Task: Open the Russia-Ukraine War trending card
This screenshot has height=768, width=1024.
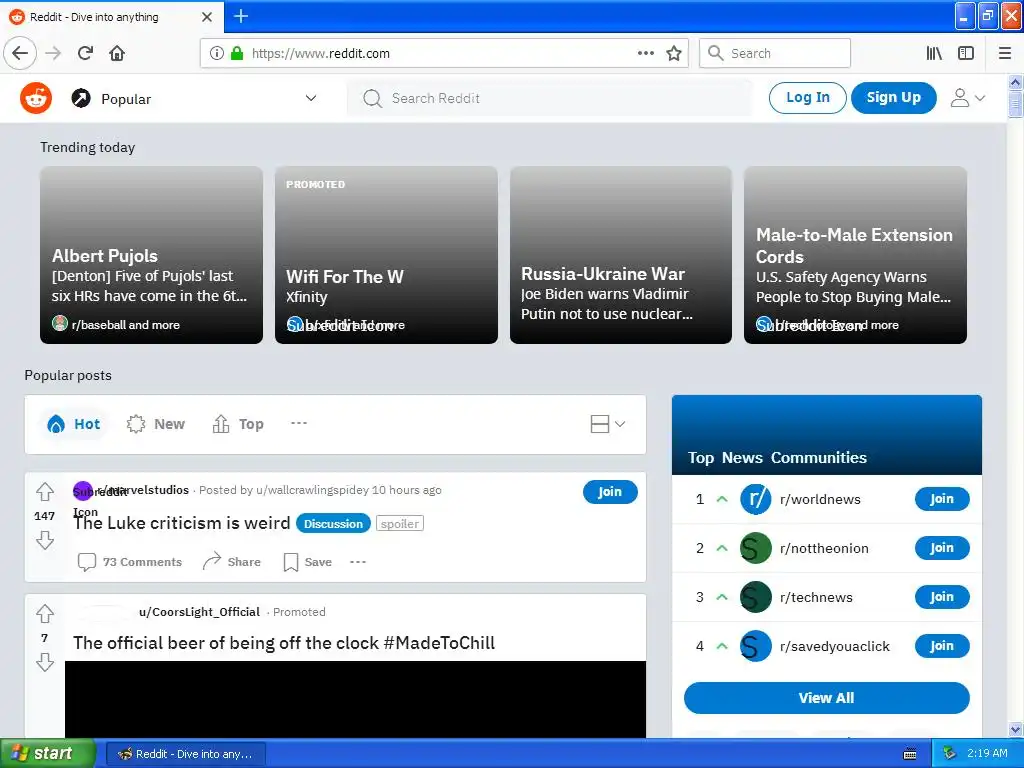Action: click(620, 255)
